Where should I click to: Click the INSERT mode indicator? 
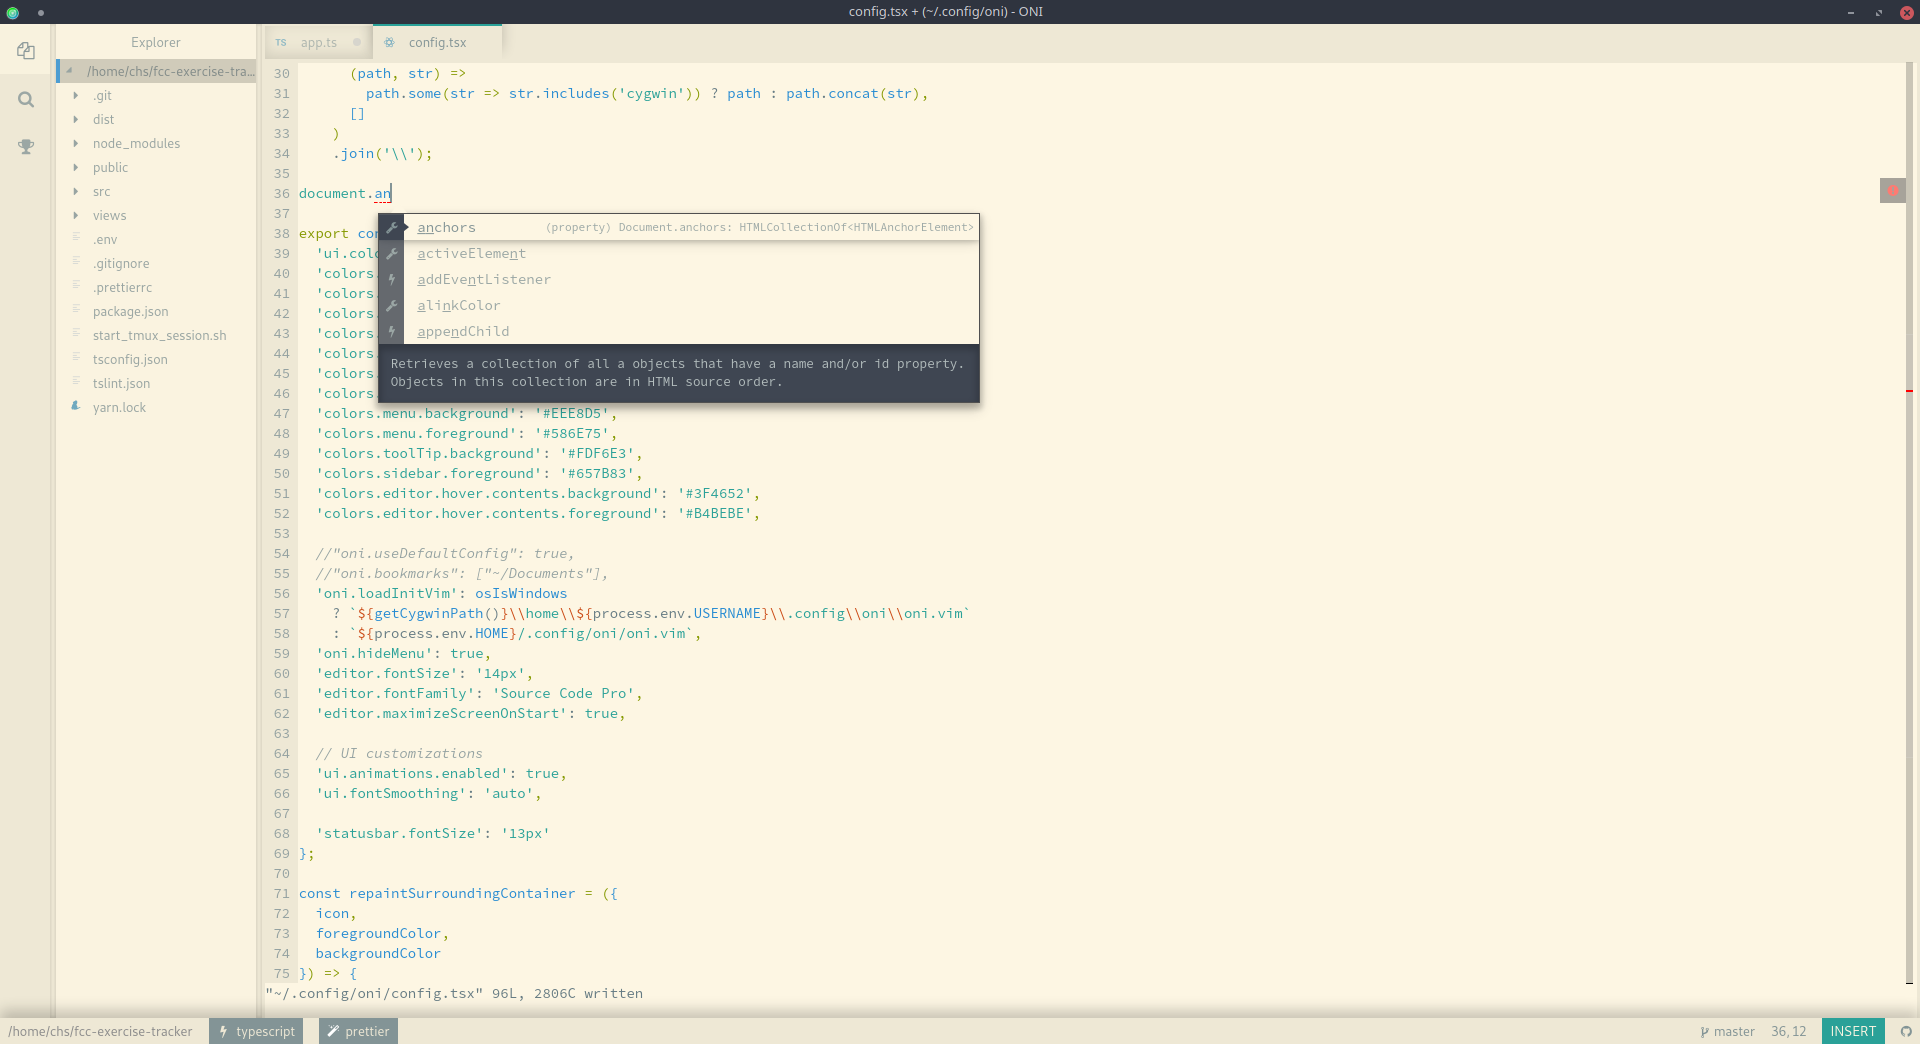[1853, 1031]
